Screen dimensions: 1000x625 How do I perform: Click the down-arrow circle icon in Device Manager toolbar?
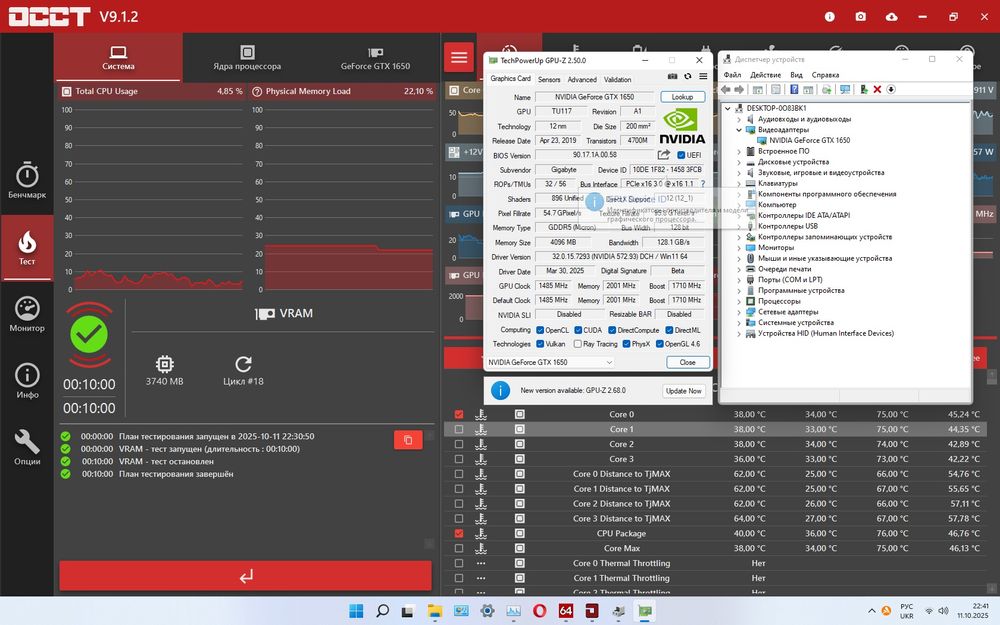pyautogui.click(x=891, y=89)
